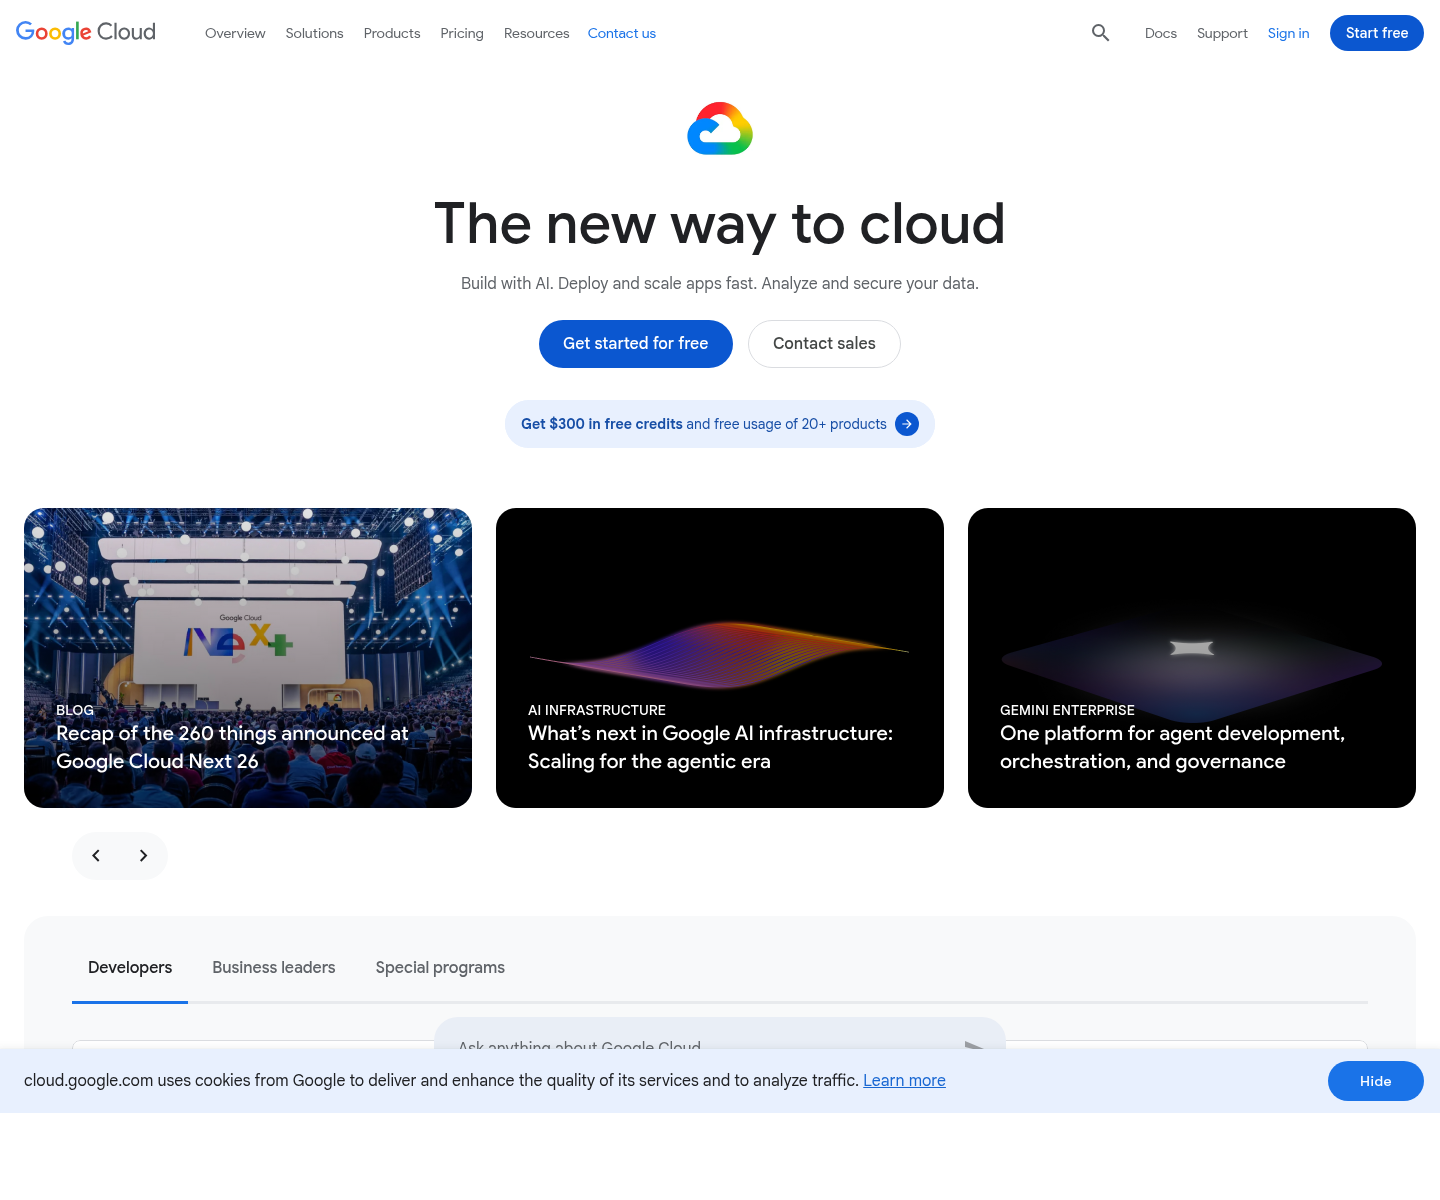
Task: Go to Docs
Action: coord(1161,33)
